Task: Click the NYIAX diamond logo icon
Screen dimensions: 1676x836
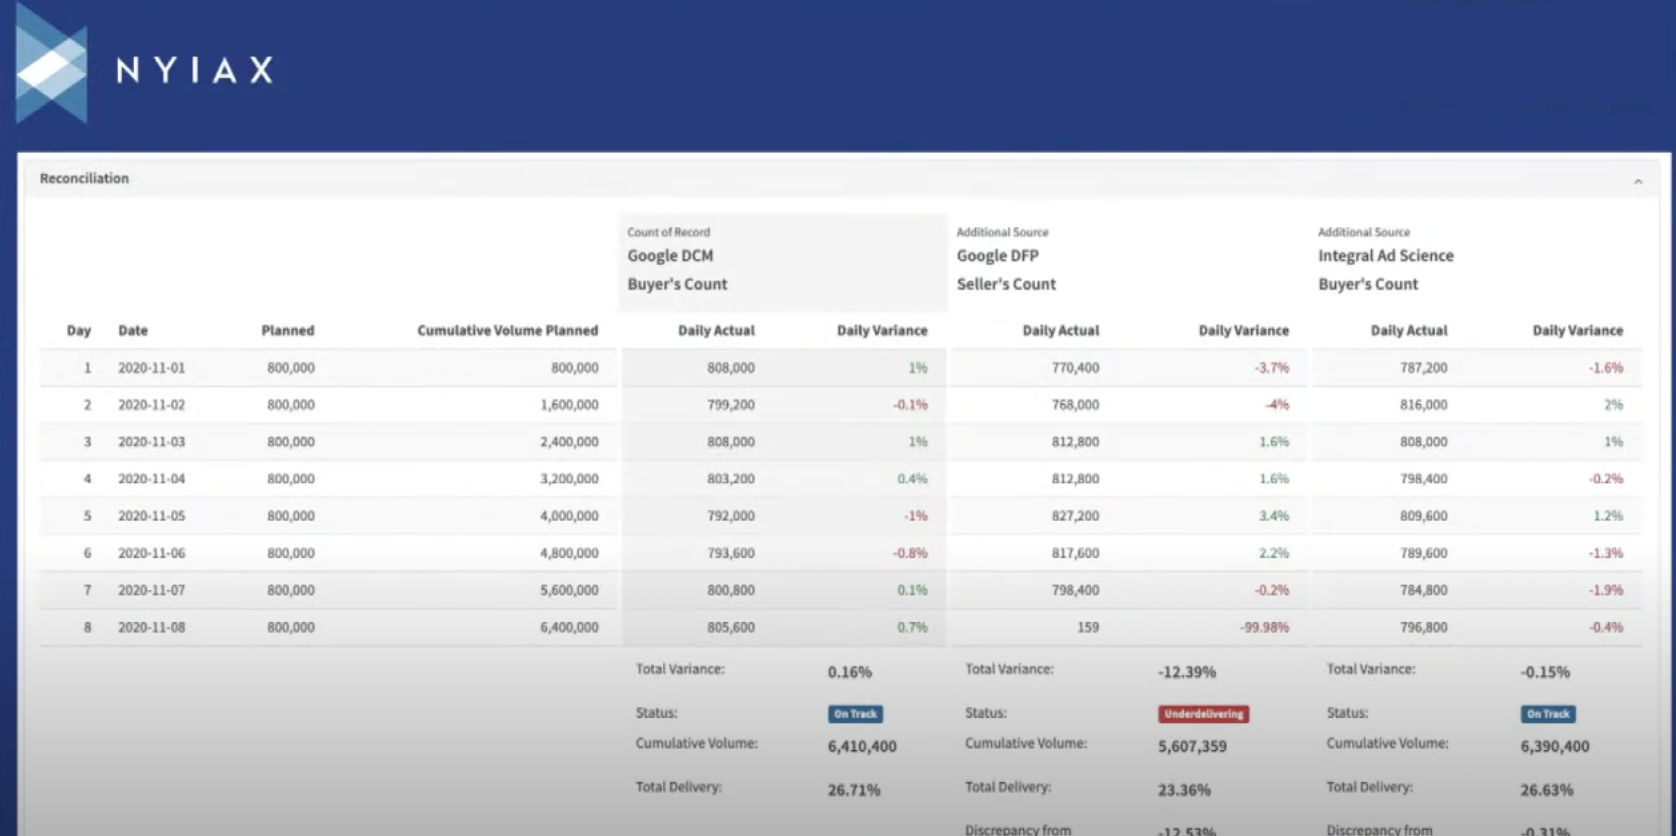Action: [52, 64]
